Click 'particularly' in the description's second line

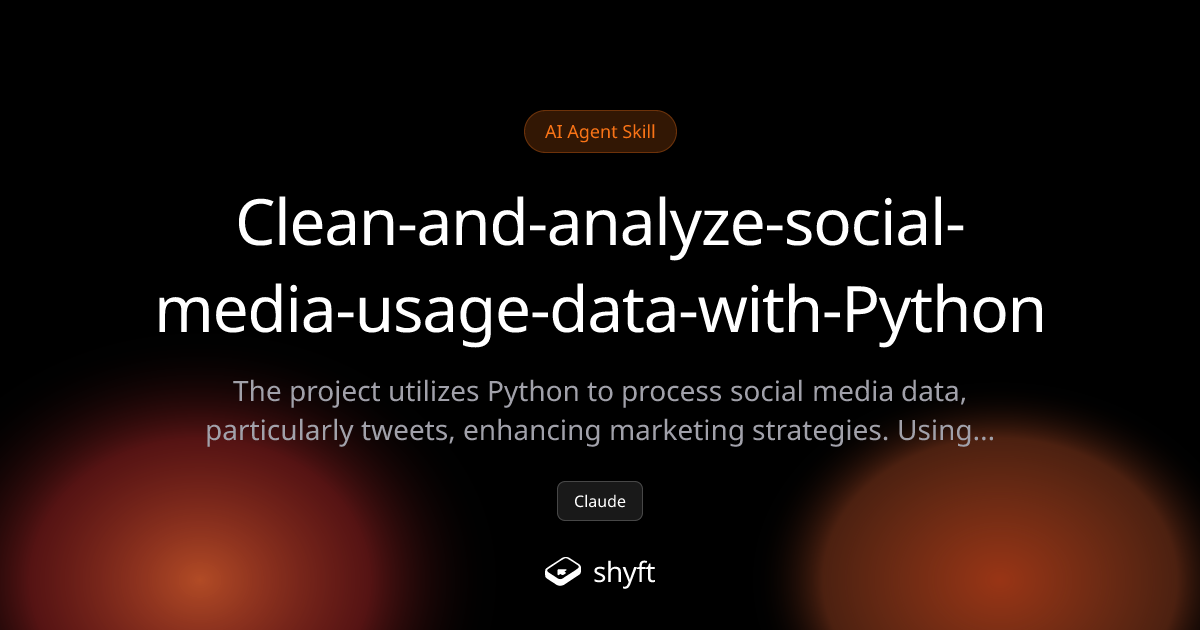click(x=279, y=432)
